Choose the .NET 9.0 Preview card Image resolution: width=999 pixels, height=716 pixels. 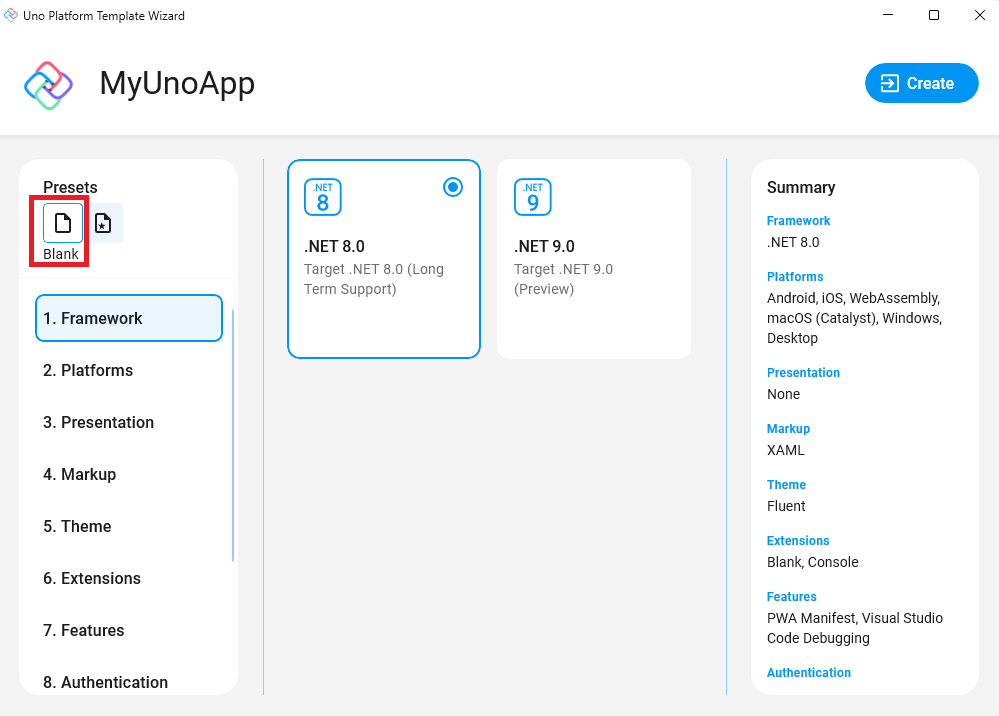click(593, 259)
